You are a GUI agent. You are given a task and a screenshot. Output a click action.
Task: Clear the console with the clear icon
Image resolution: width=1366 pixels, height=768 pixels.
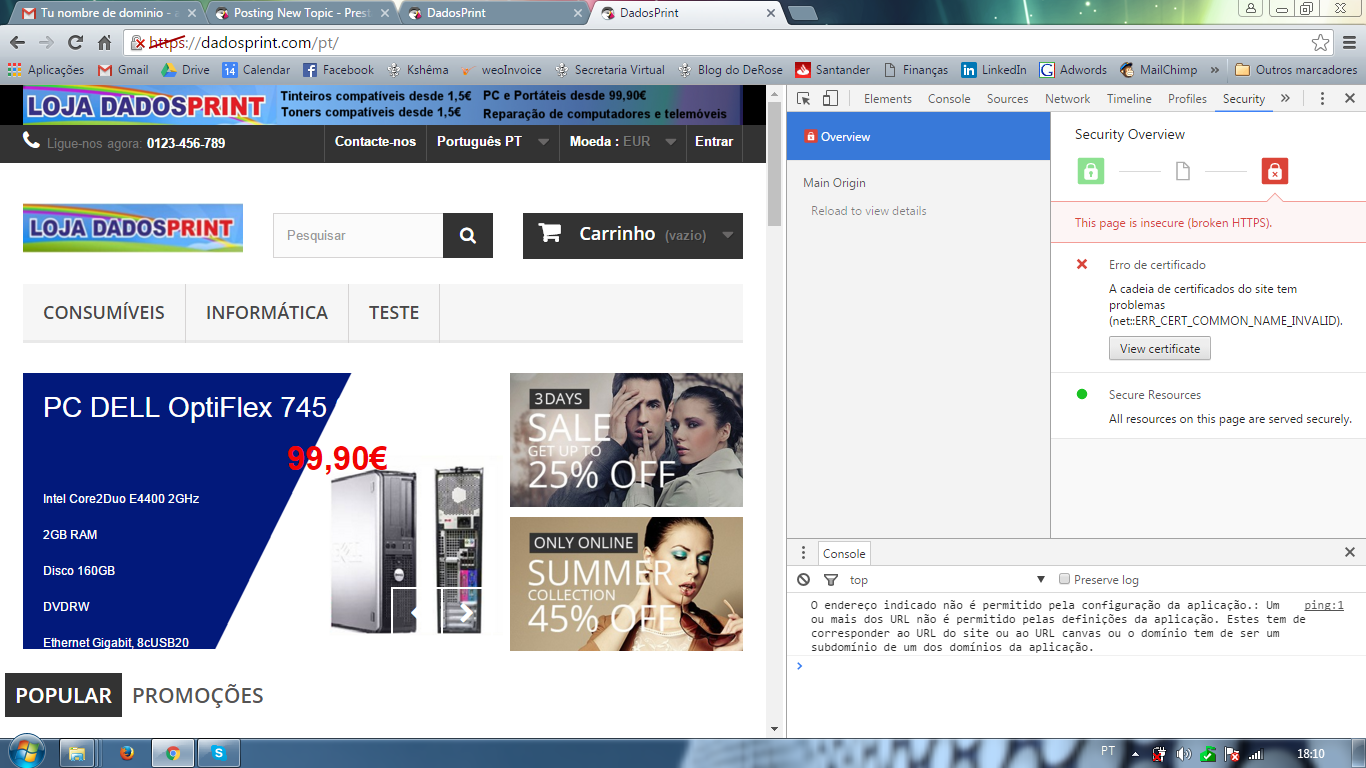[804, 580]
